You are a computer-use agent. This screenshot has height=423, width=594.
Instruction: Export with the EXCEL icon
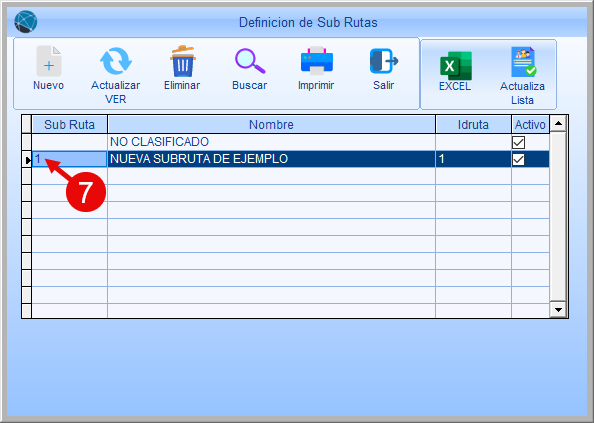point(456,66)
